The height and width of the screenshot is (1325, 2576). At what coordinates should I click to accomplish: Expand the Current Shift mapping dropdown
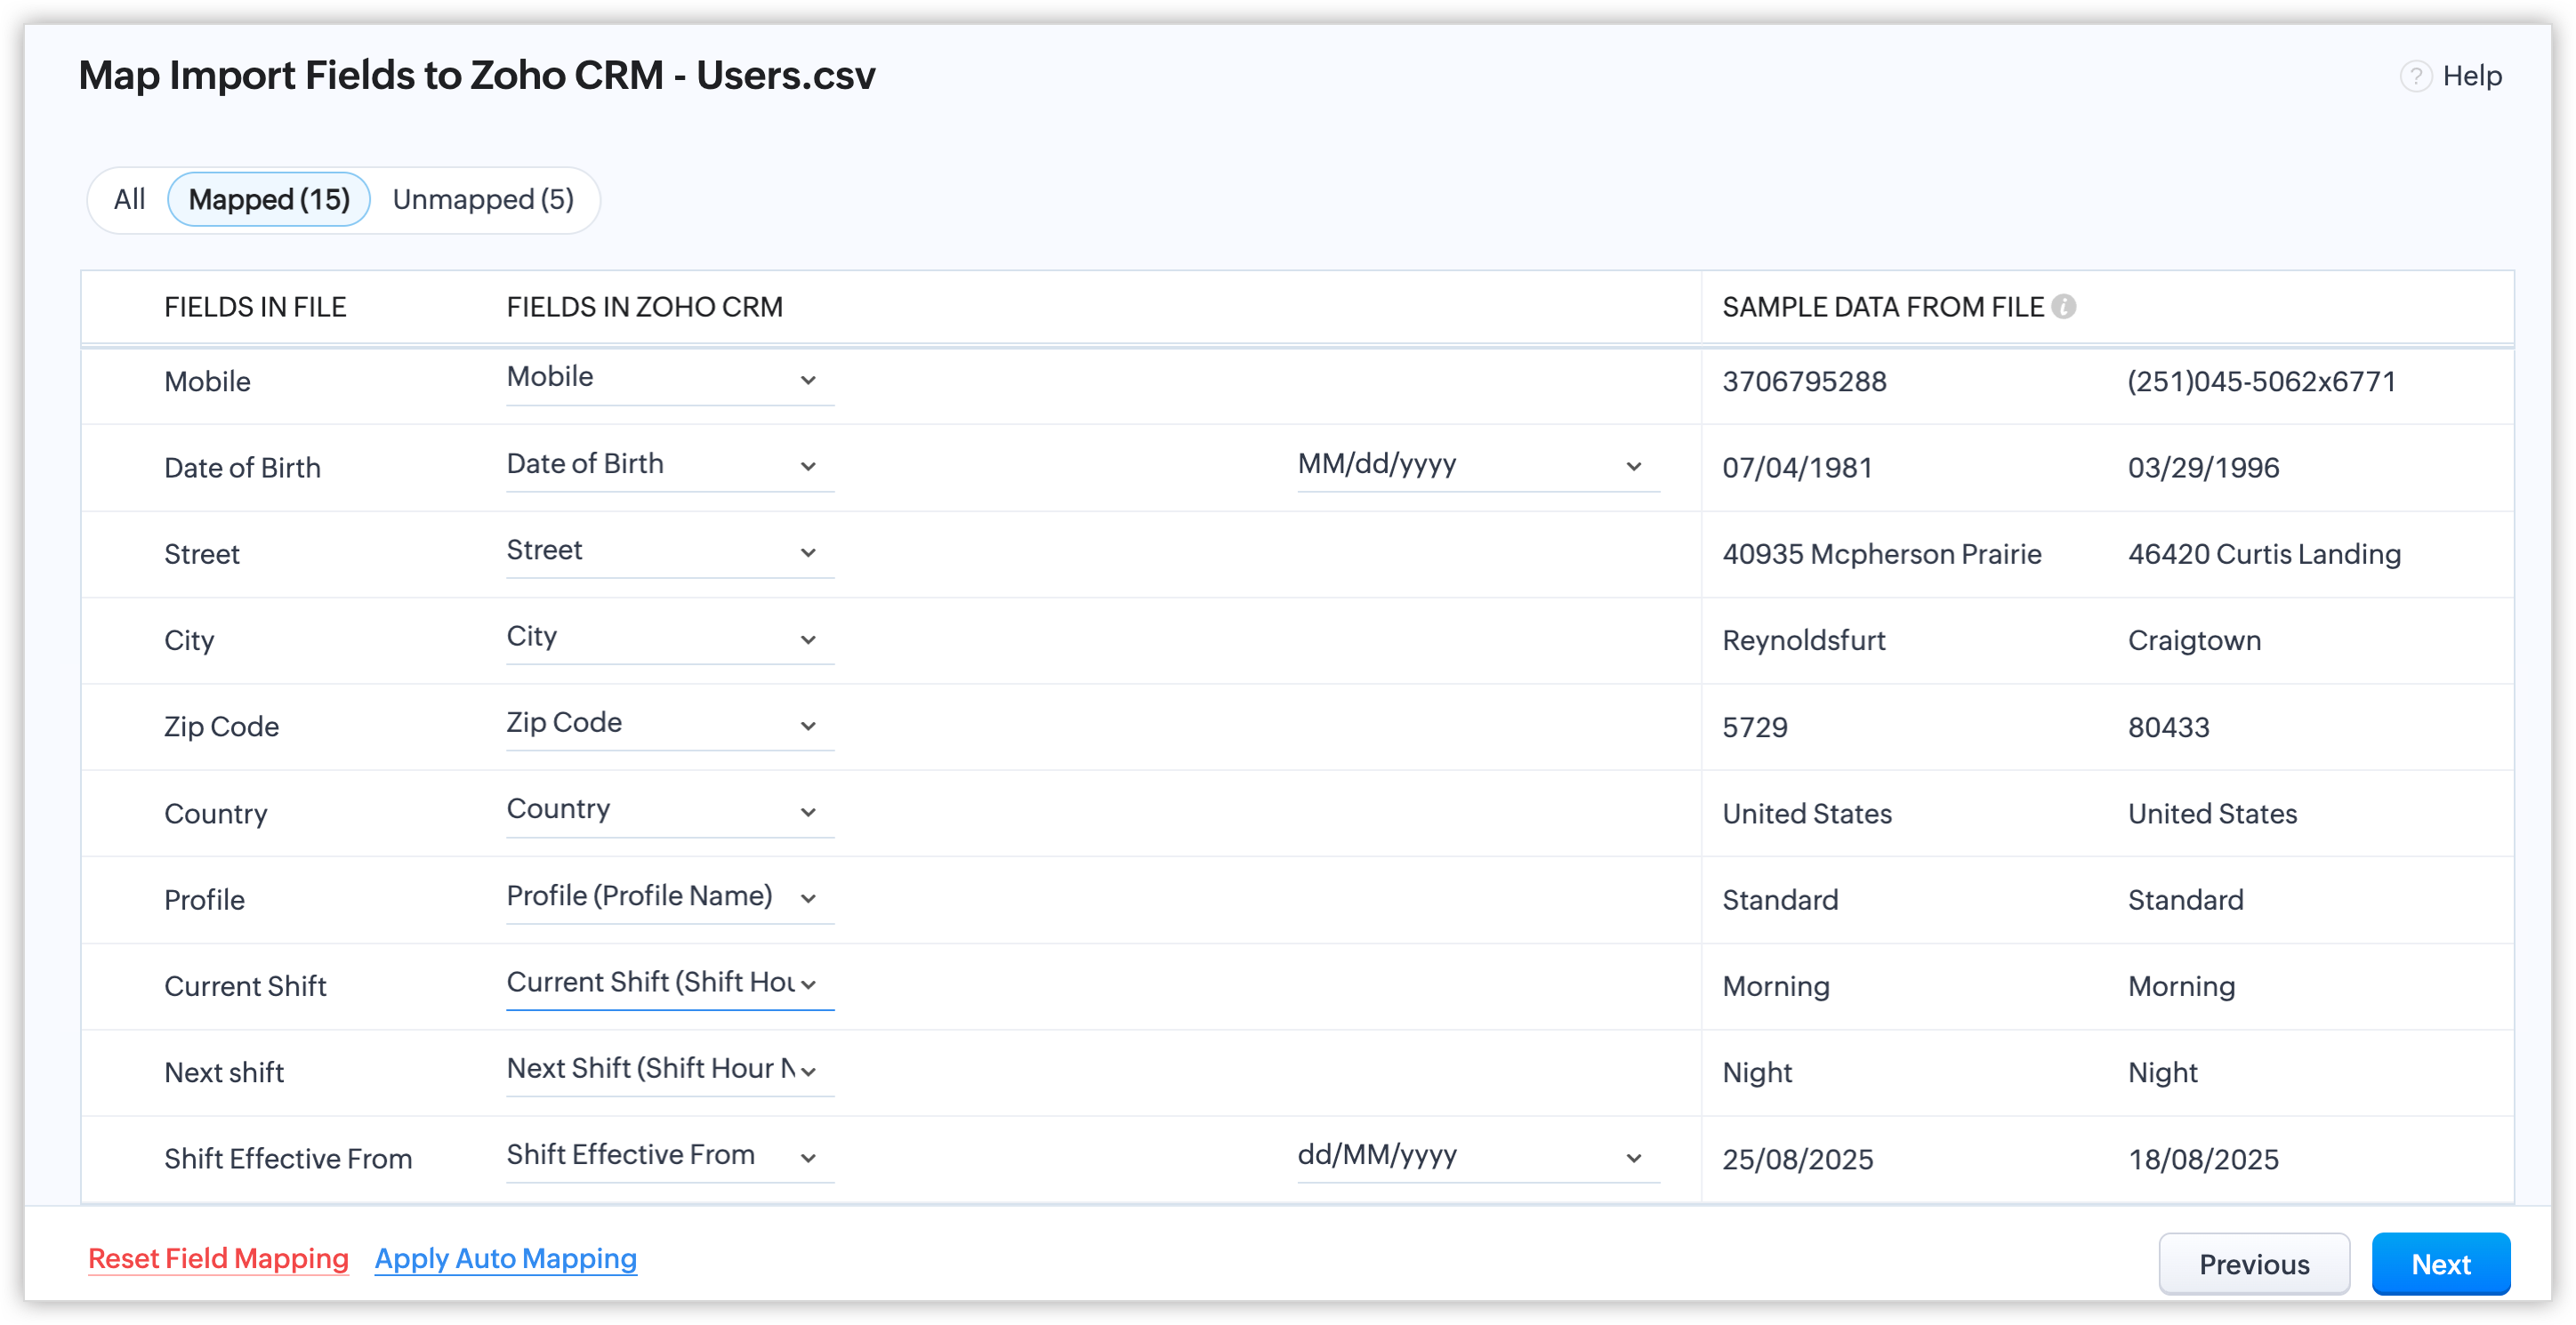(x=669, y=983)
